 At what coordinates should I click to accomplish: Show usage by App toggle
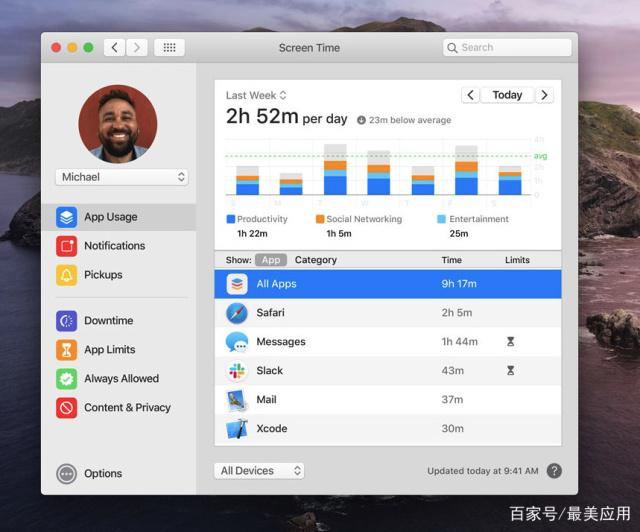tap(271, 260)
